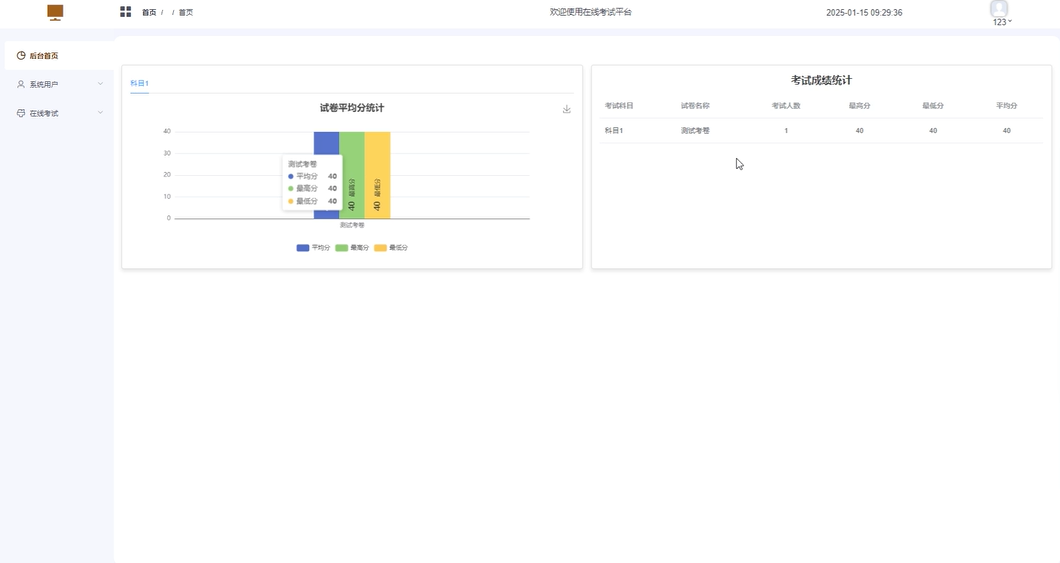Click the 测试考卷 table cell
The width and height of the screenshot is (1060, 563).
(695, 130)
